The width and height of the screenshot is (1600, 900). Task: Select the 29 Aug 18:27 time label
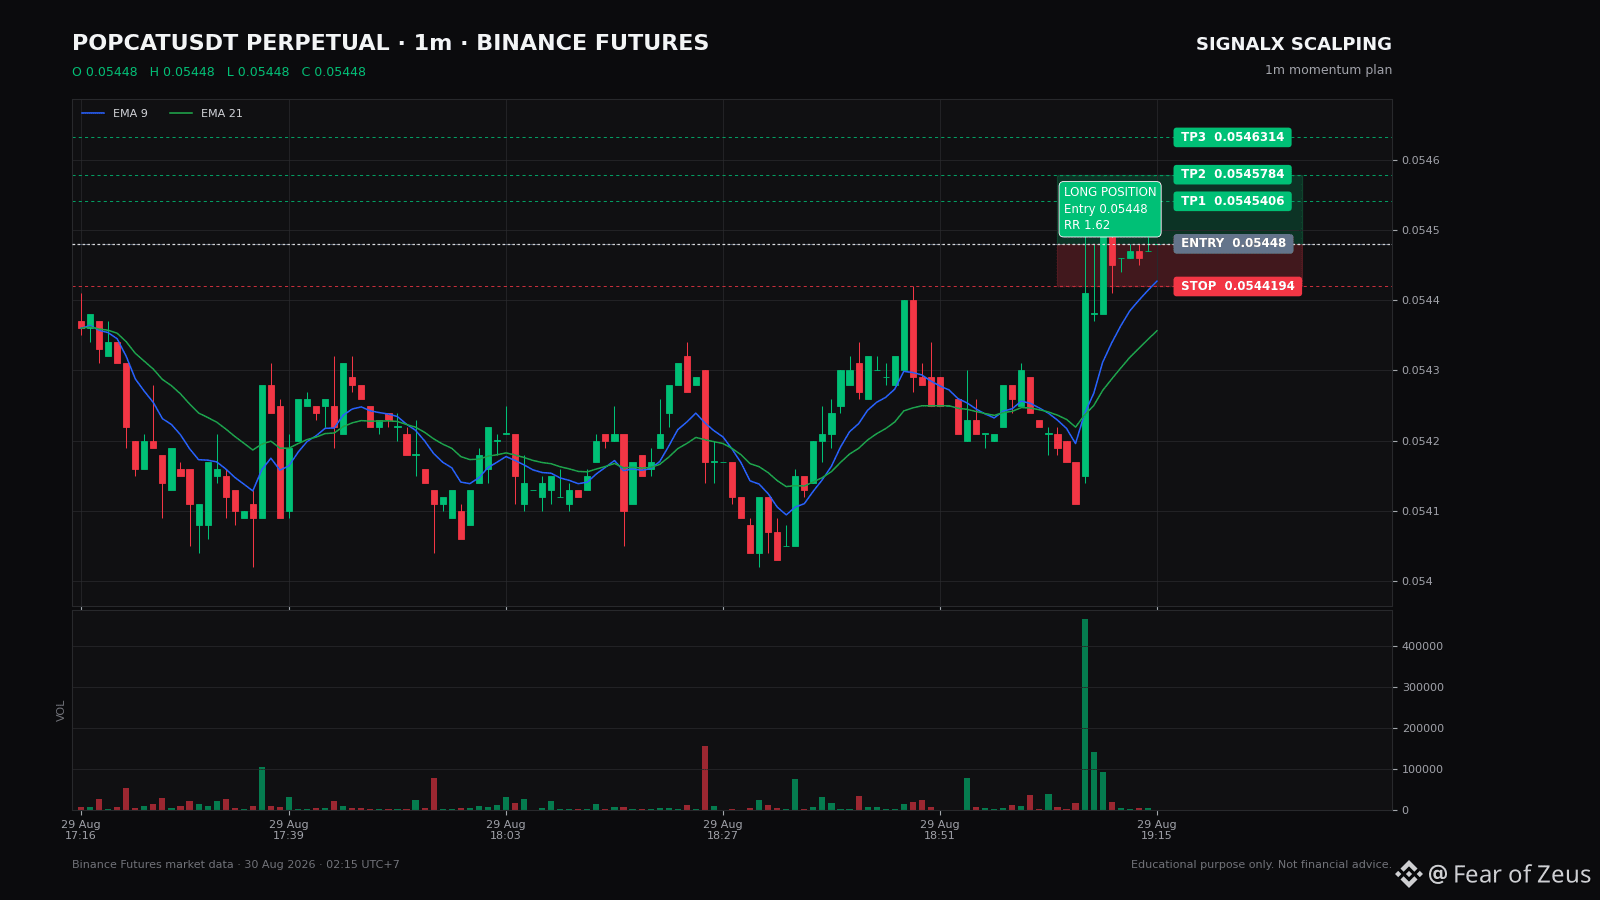pyautogui.click(x=723, y=830)
